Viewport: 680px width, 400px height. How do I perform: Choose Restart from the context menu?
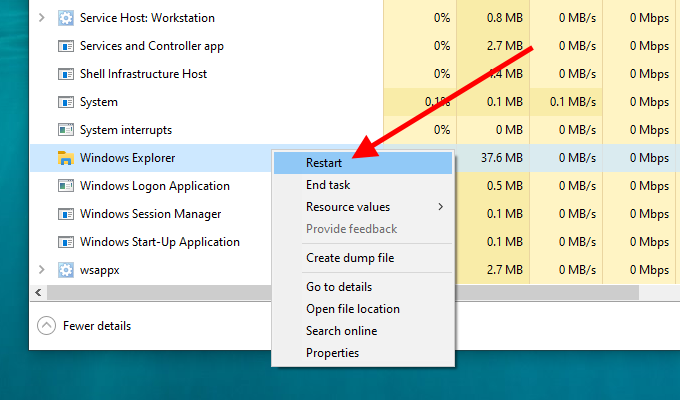(324, 163)
